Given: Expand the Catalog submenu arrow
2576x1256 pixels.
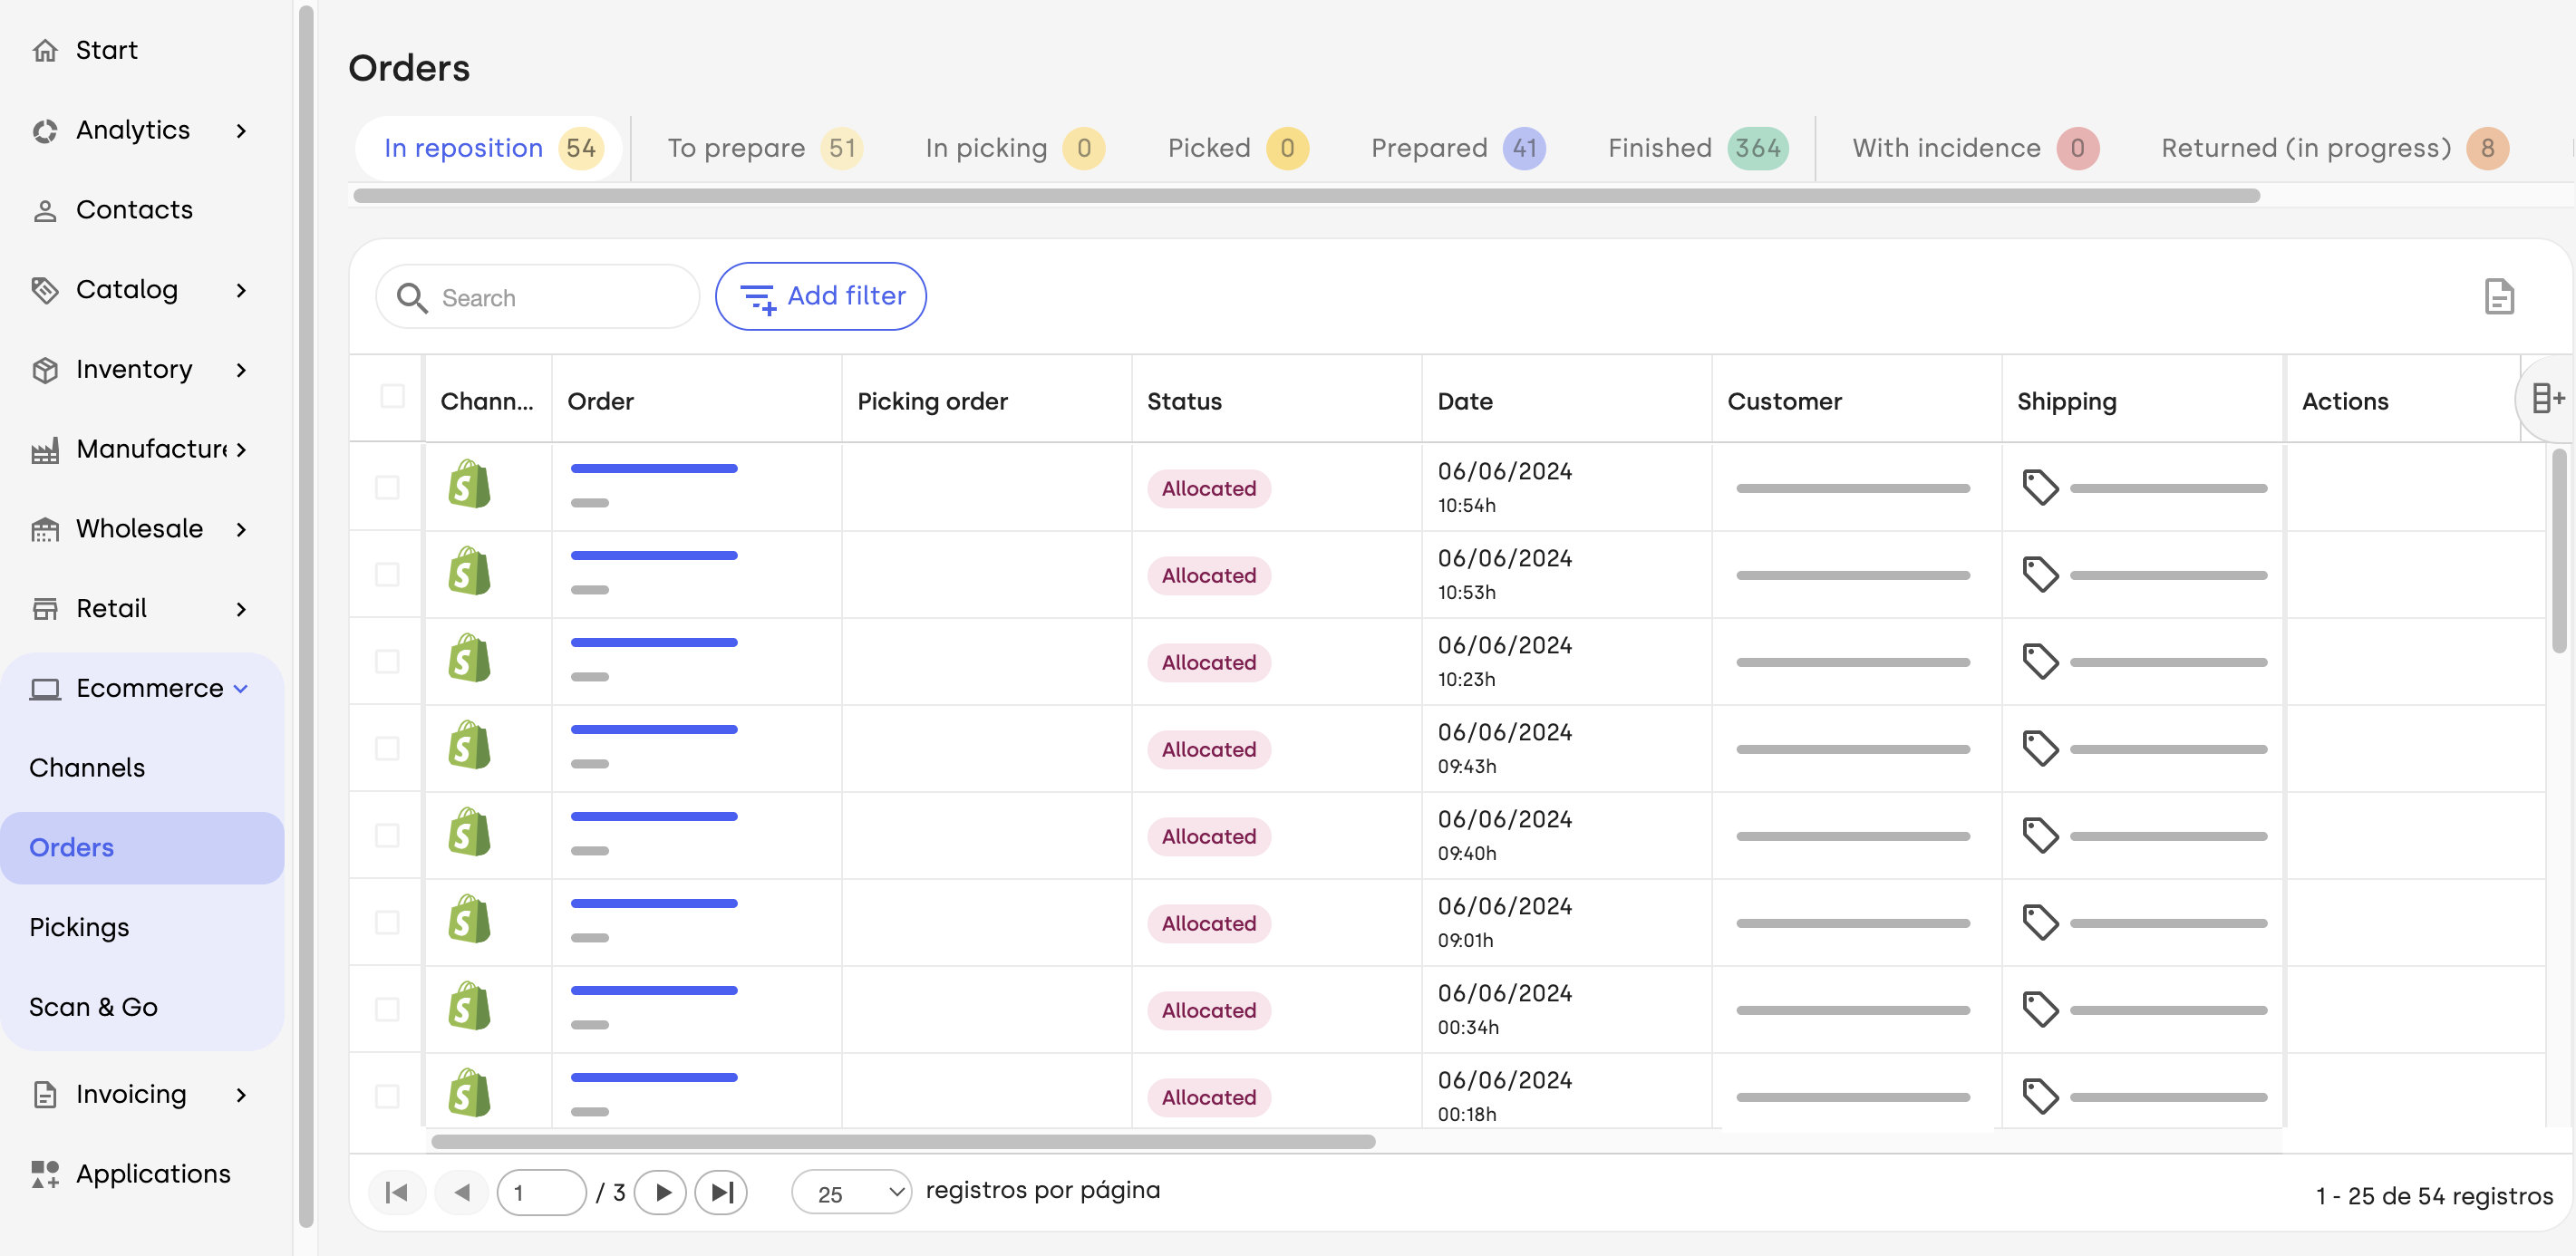Looking at the screenshot, I should (x=241, y=291).
